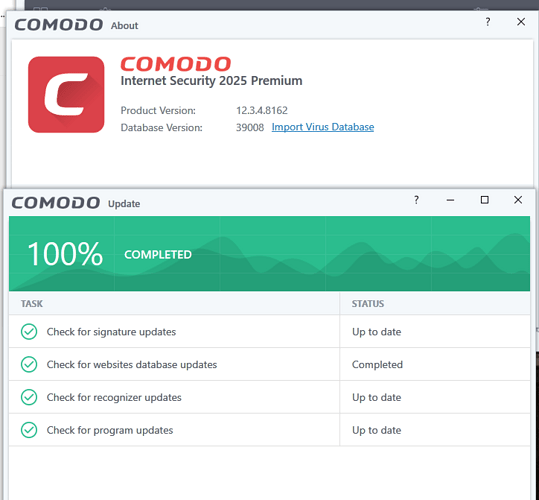The image size is (539, 500).
Task: Click the Import Virus Database link
Action: point(322,127)
